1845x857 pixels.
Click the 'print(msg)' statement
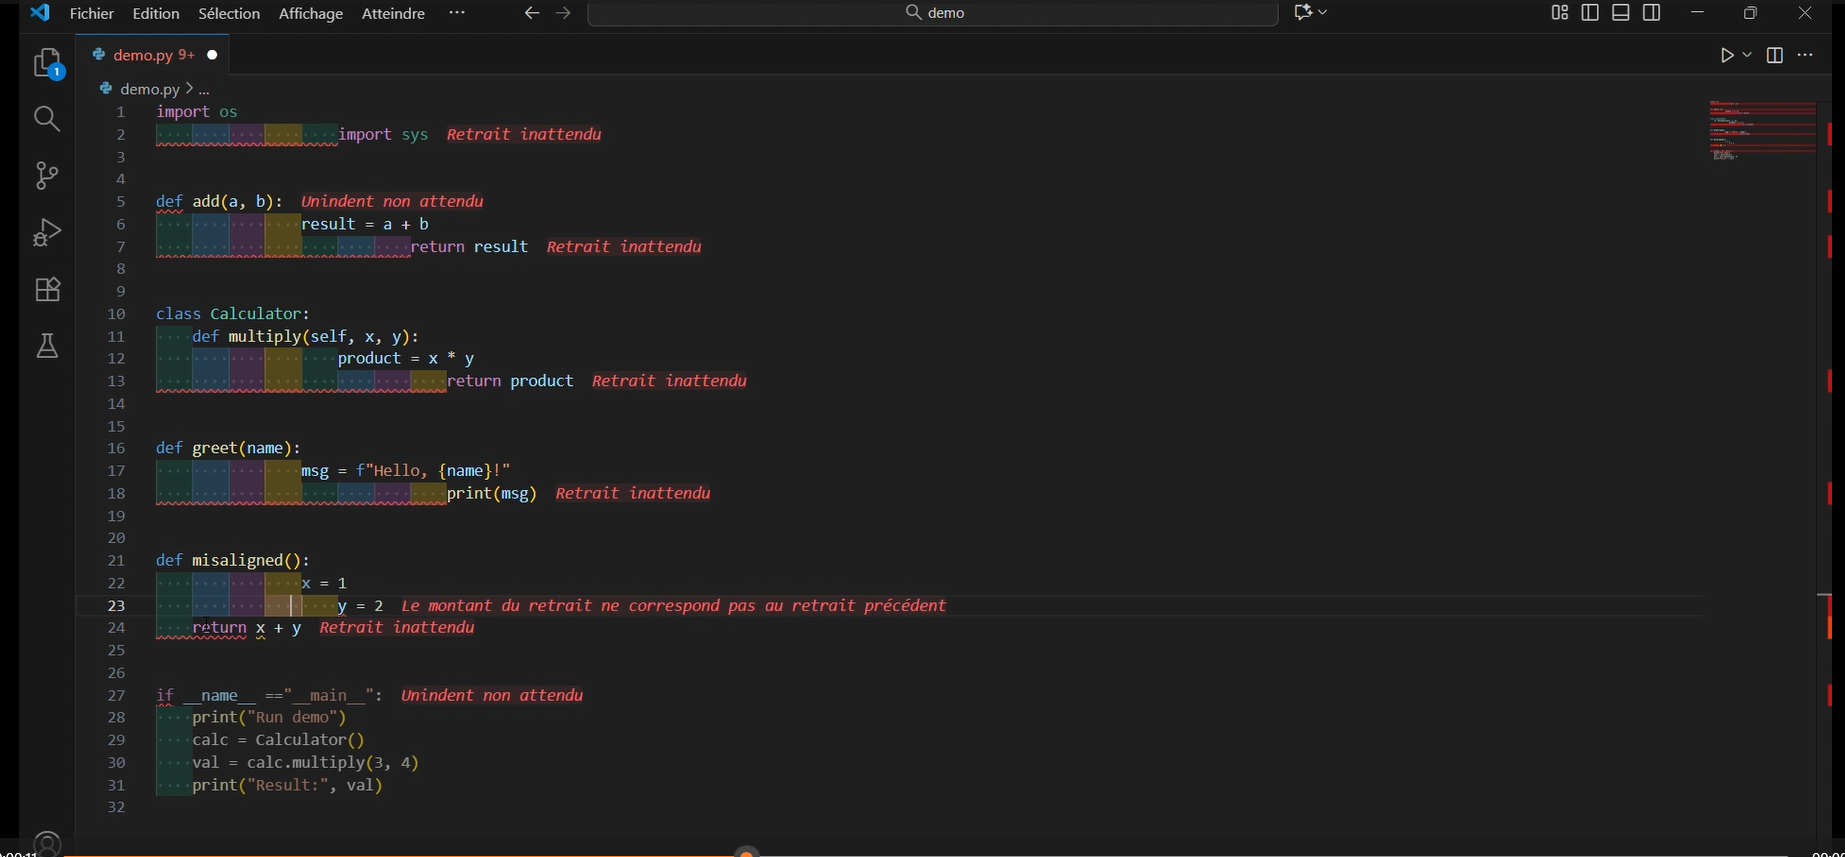[x=492, y=493]
